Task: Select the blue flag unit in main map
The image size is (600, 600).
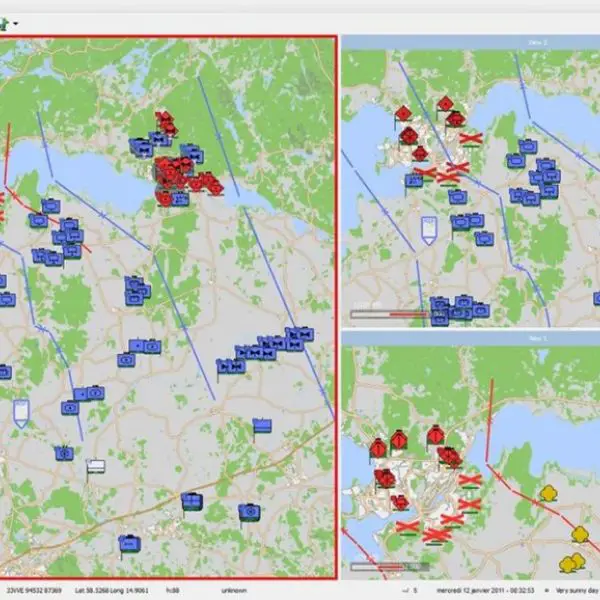Action: (262, 425)
